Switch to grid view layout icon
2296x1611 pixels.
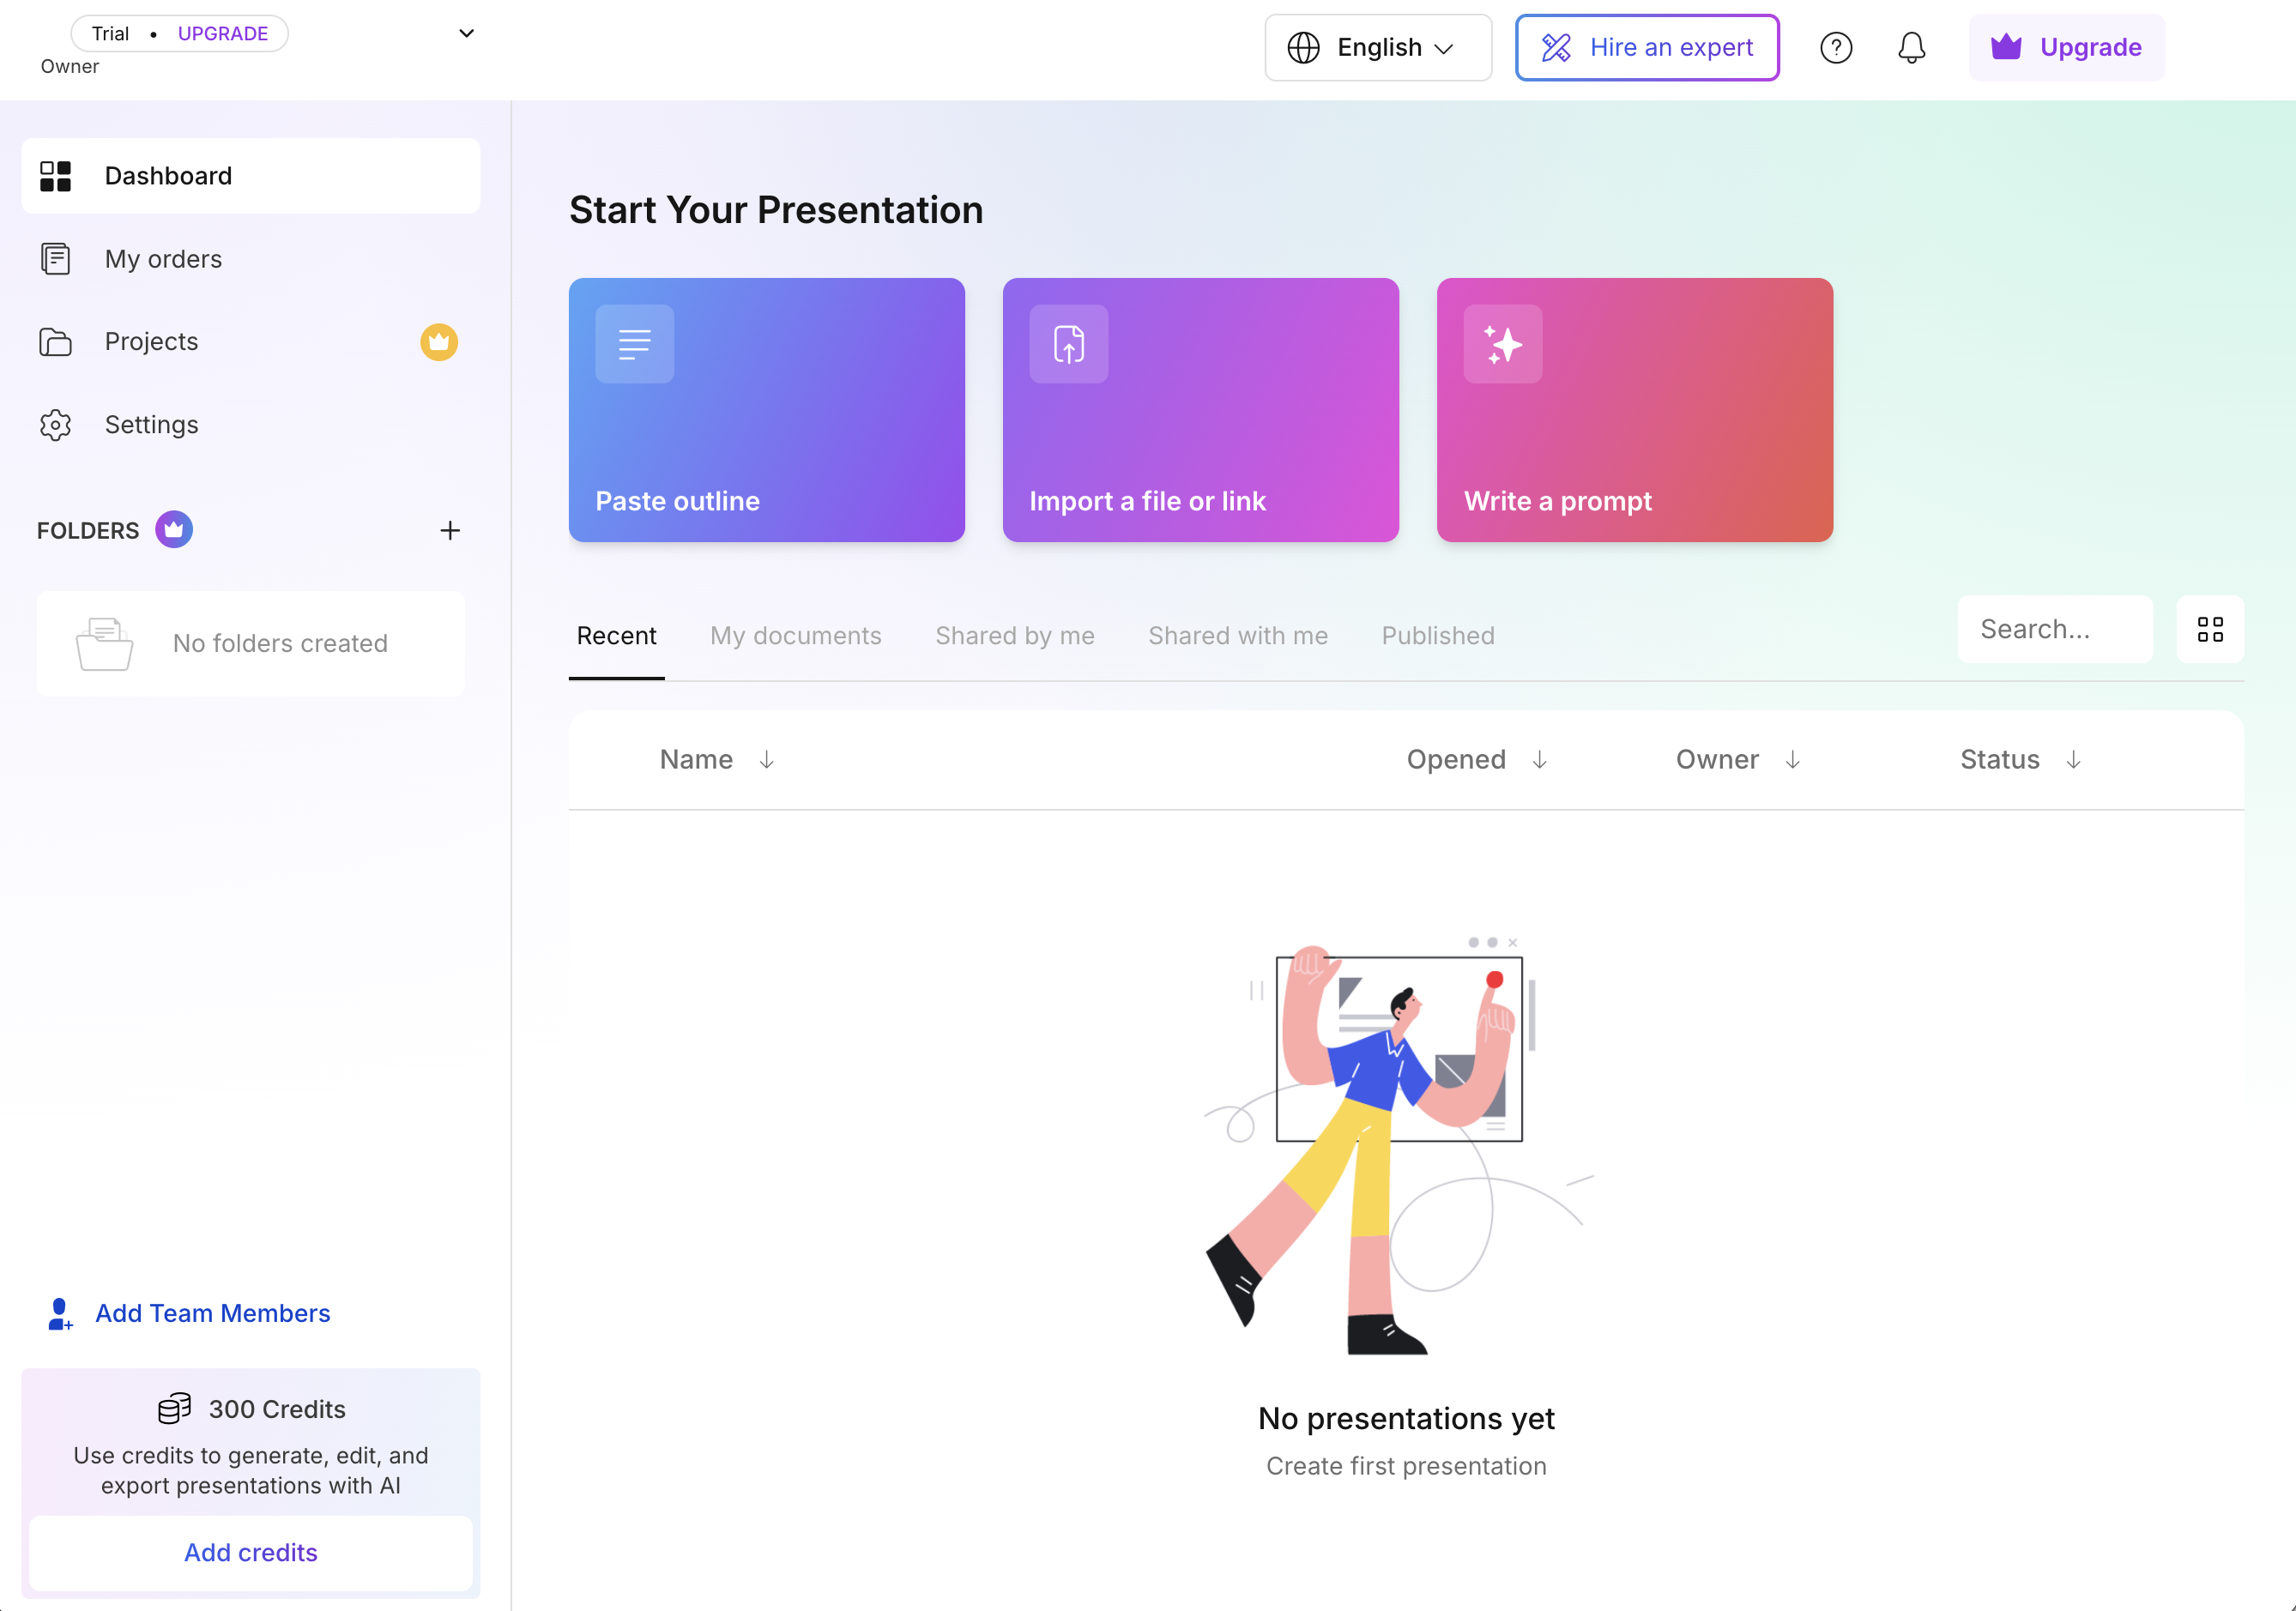[2210, 629]
